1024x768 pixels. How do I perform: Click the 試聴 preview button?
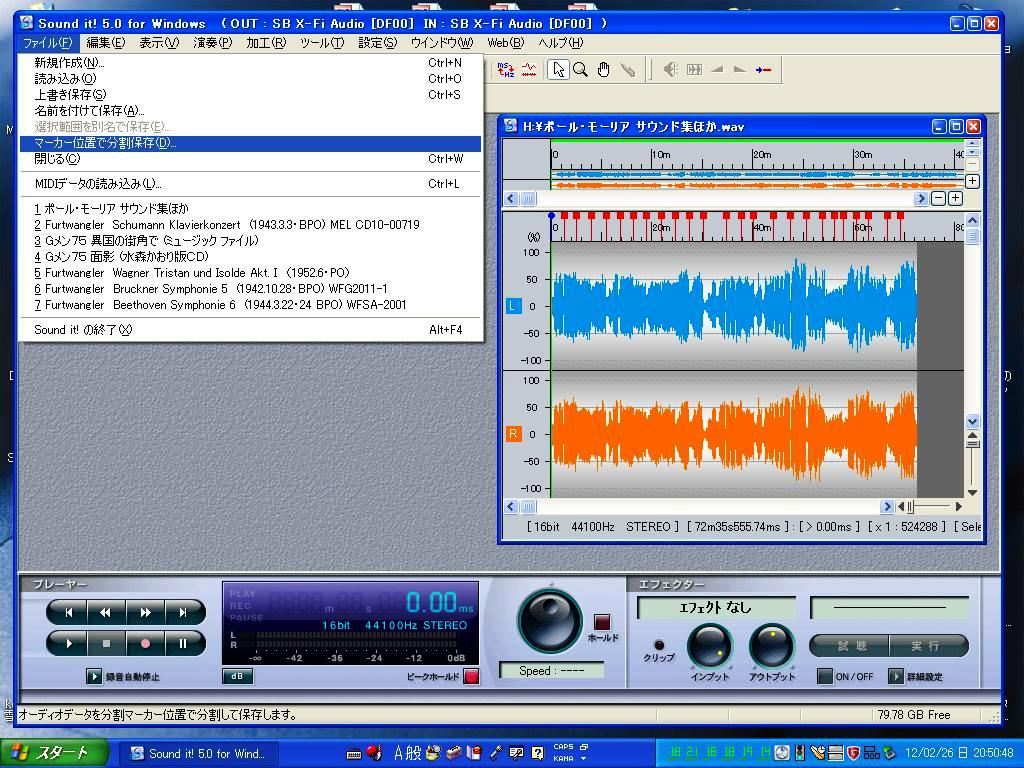850,646
